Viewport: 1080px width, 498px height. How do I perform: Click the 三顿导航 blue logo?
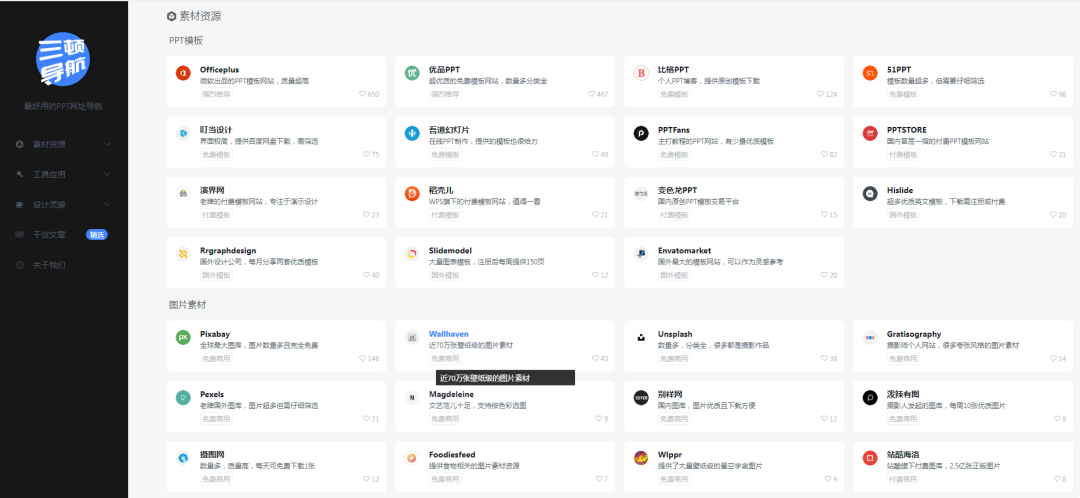(64, 59)
